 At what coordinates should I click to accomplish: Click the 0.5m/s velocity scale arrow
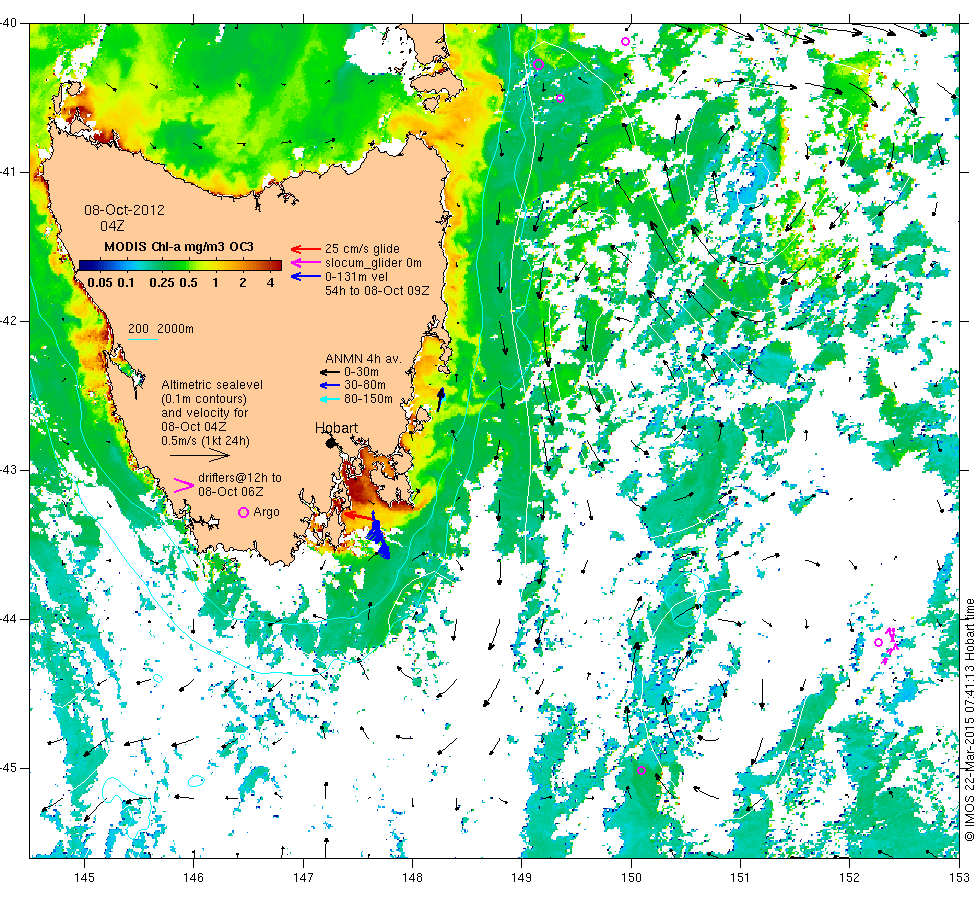(x=200, y=456)
